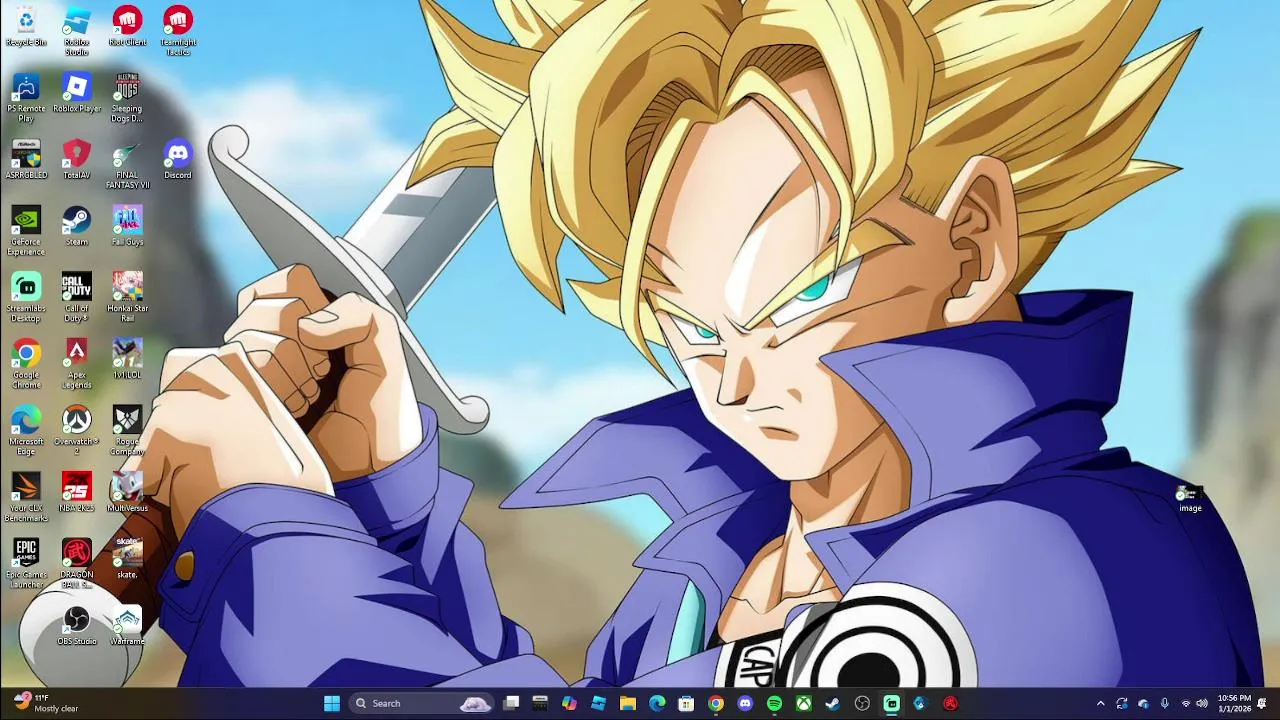Select the Rogue Company desktop icon
Viewport: 1280px width, 720px height.
(127, 431)
